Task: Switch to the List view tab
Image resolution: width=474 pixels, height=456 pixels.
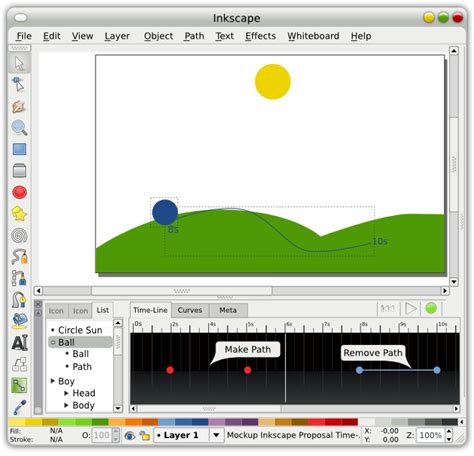Action: [x=103, y=310]
